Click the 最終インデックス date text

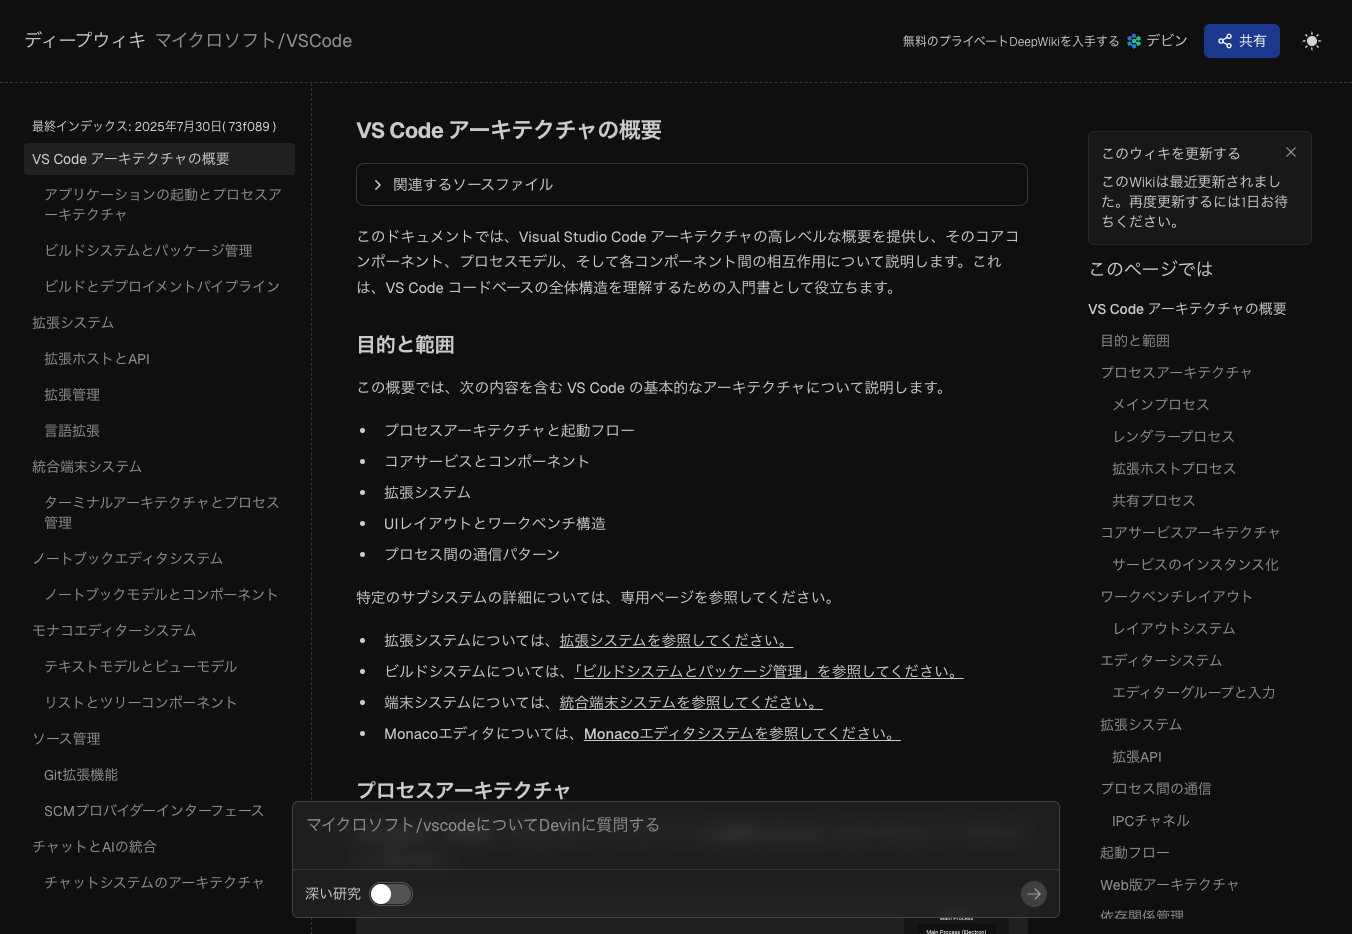pos(155,126)
